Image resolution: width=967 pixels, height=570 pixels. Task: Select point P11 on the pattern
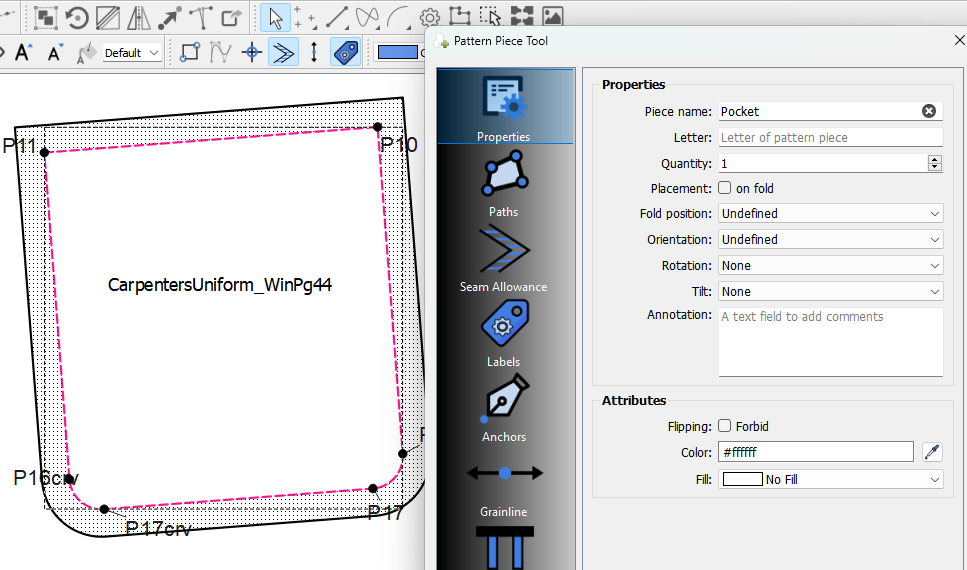[44, 152]
